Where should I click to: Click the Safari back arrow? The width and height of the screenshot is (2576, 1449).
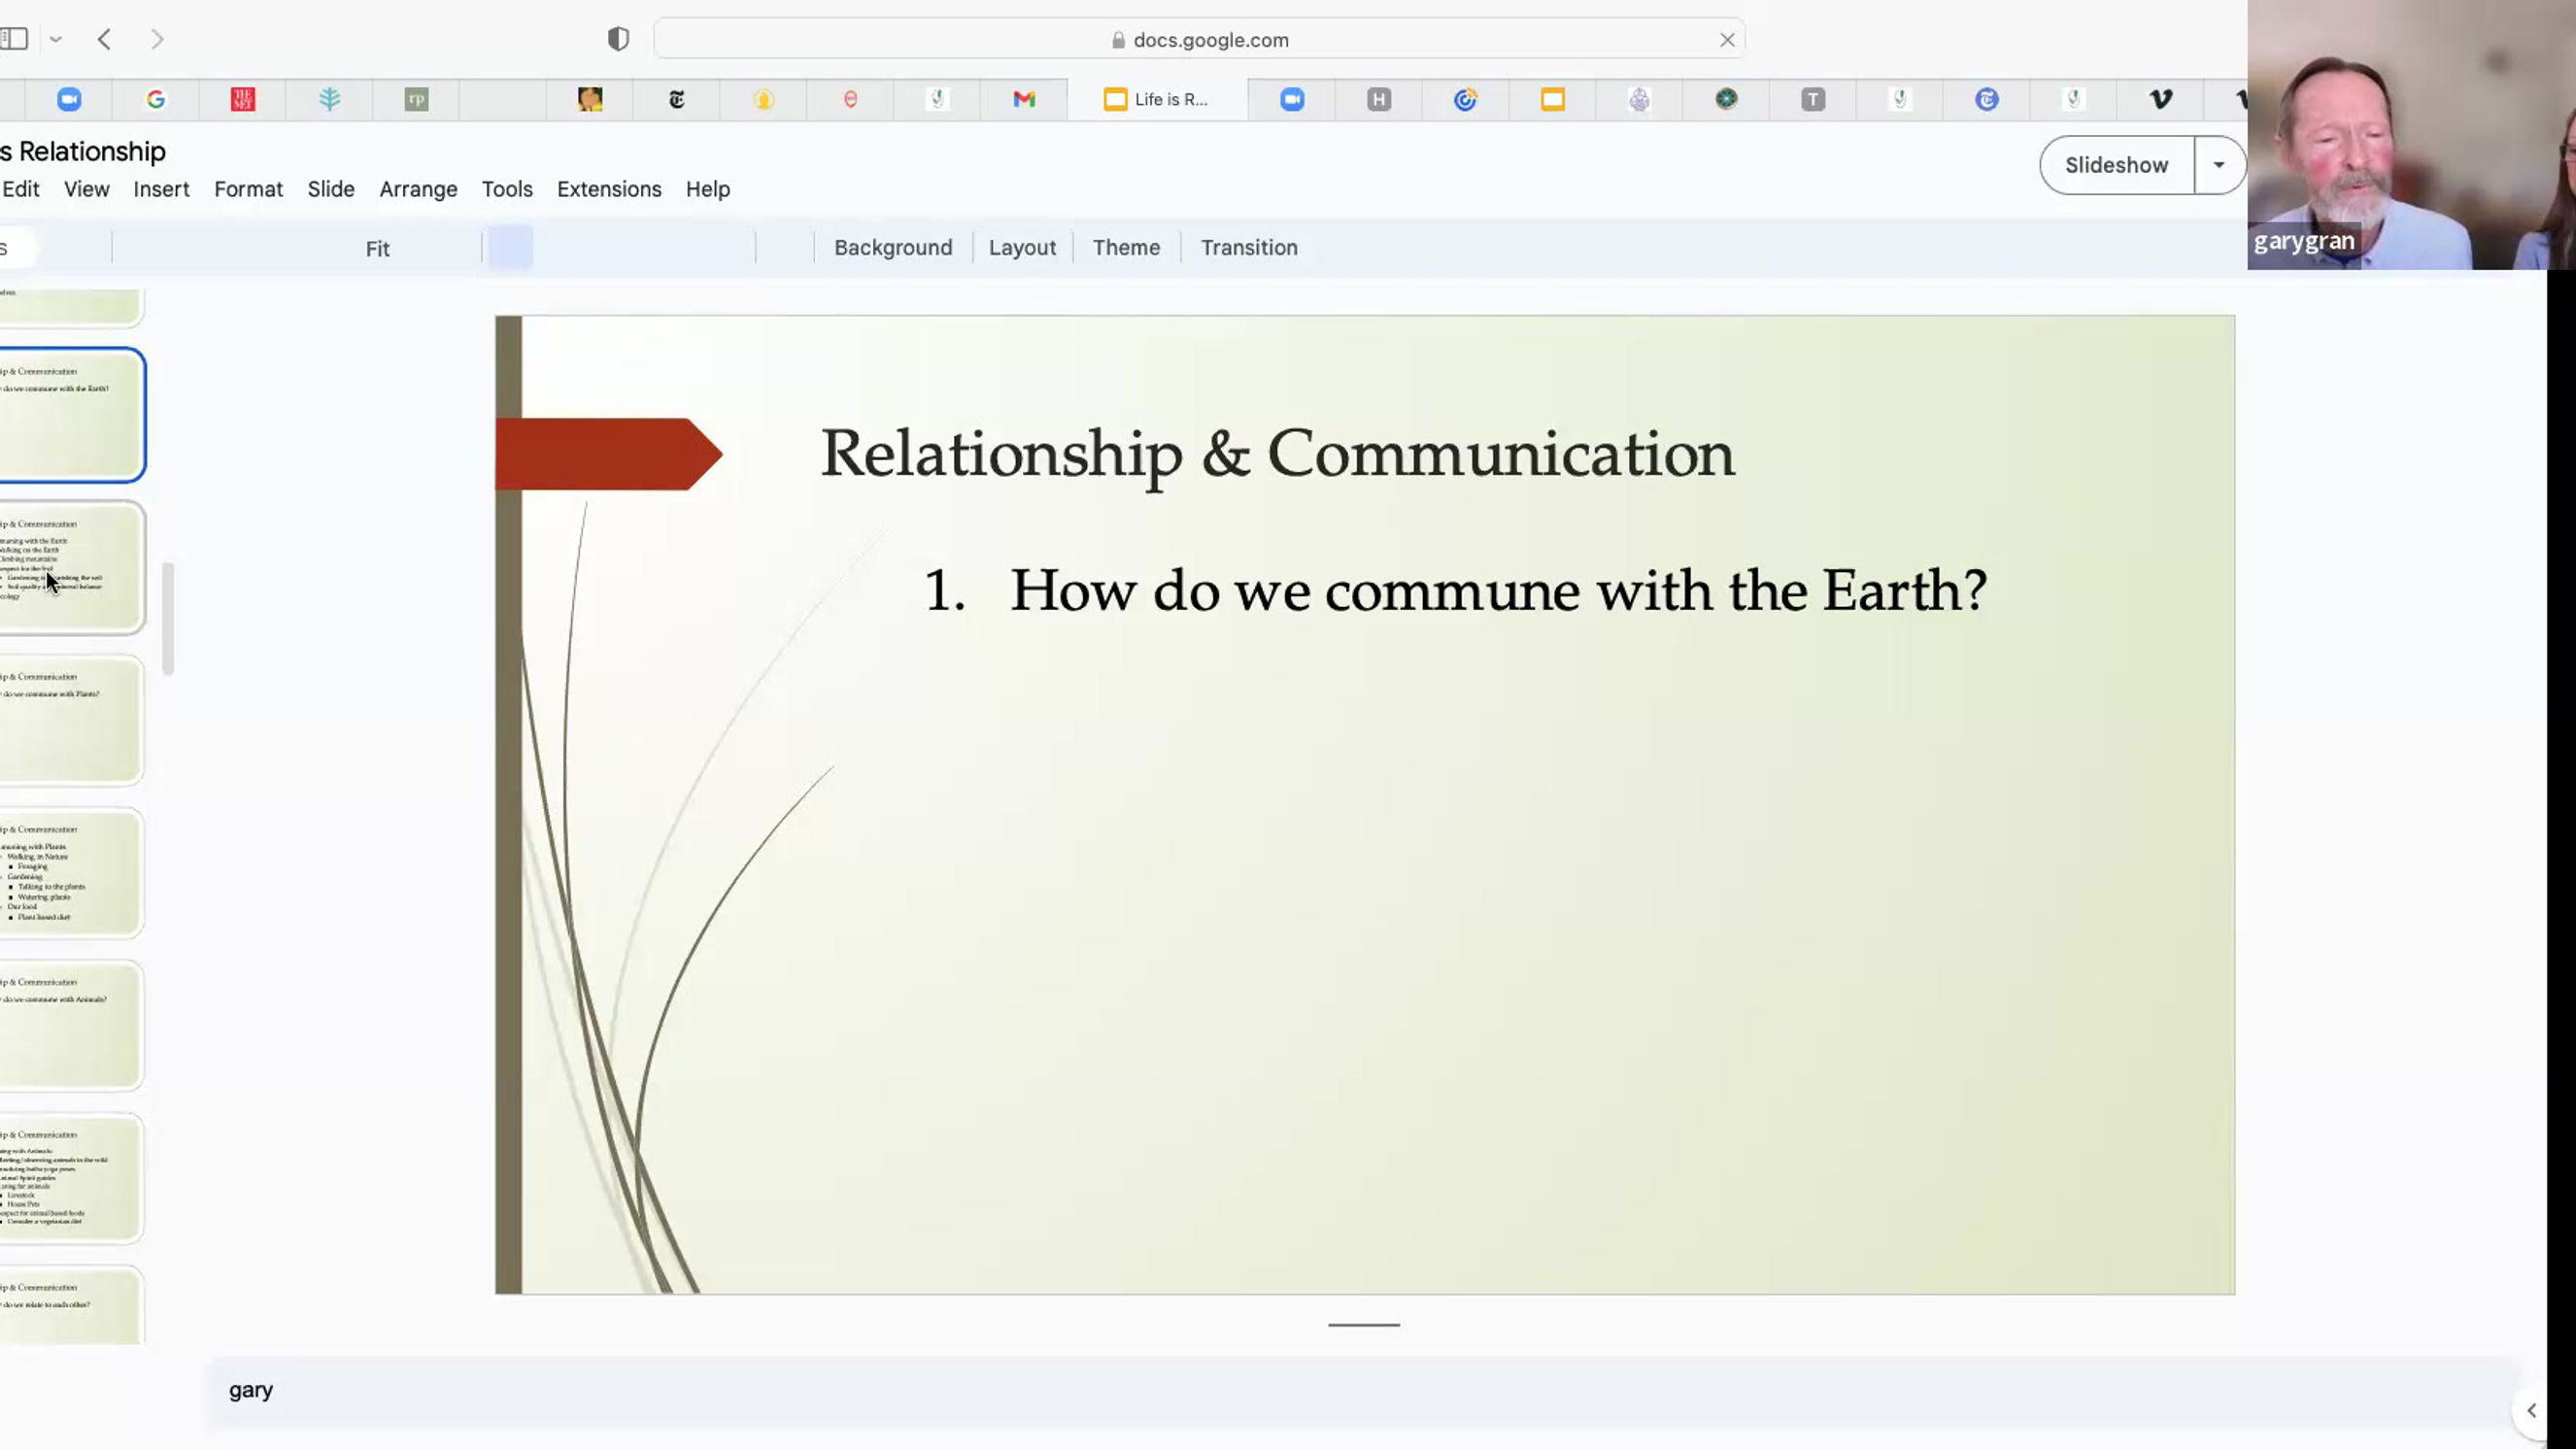pos(104,40)
